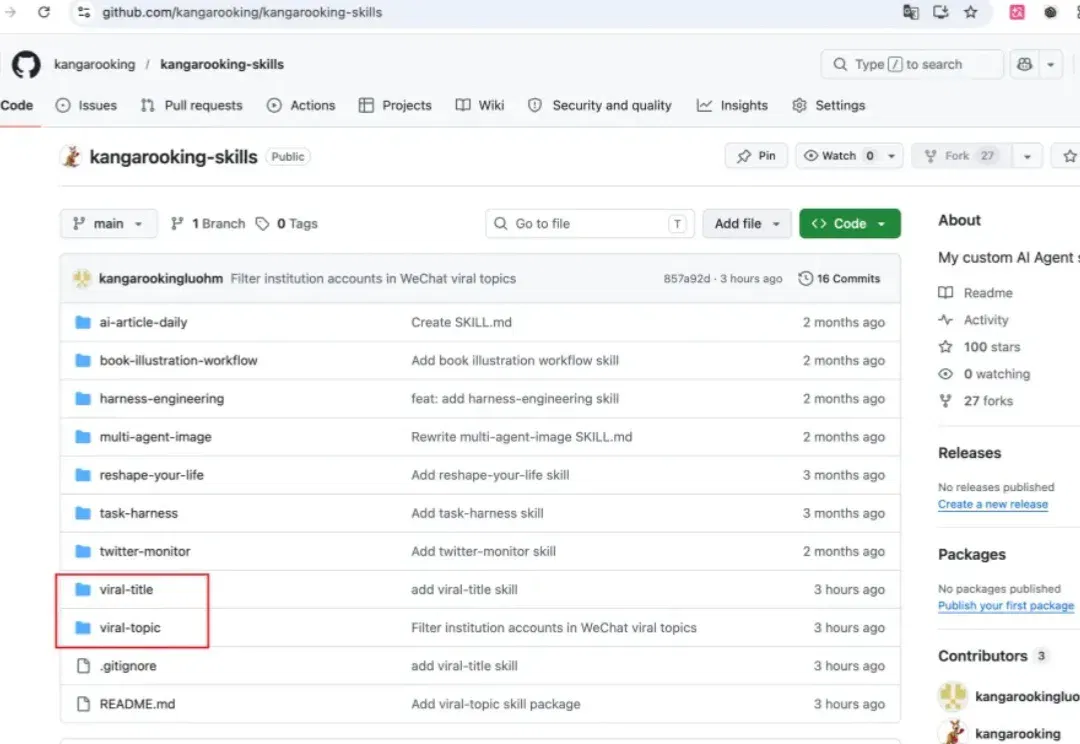
Task: Click the translate page icon in address bar
Action: [911, 12]
